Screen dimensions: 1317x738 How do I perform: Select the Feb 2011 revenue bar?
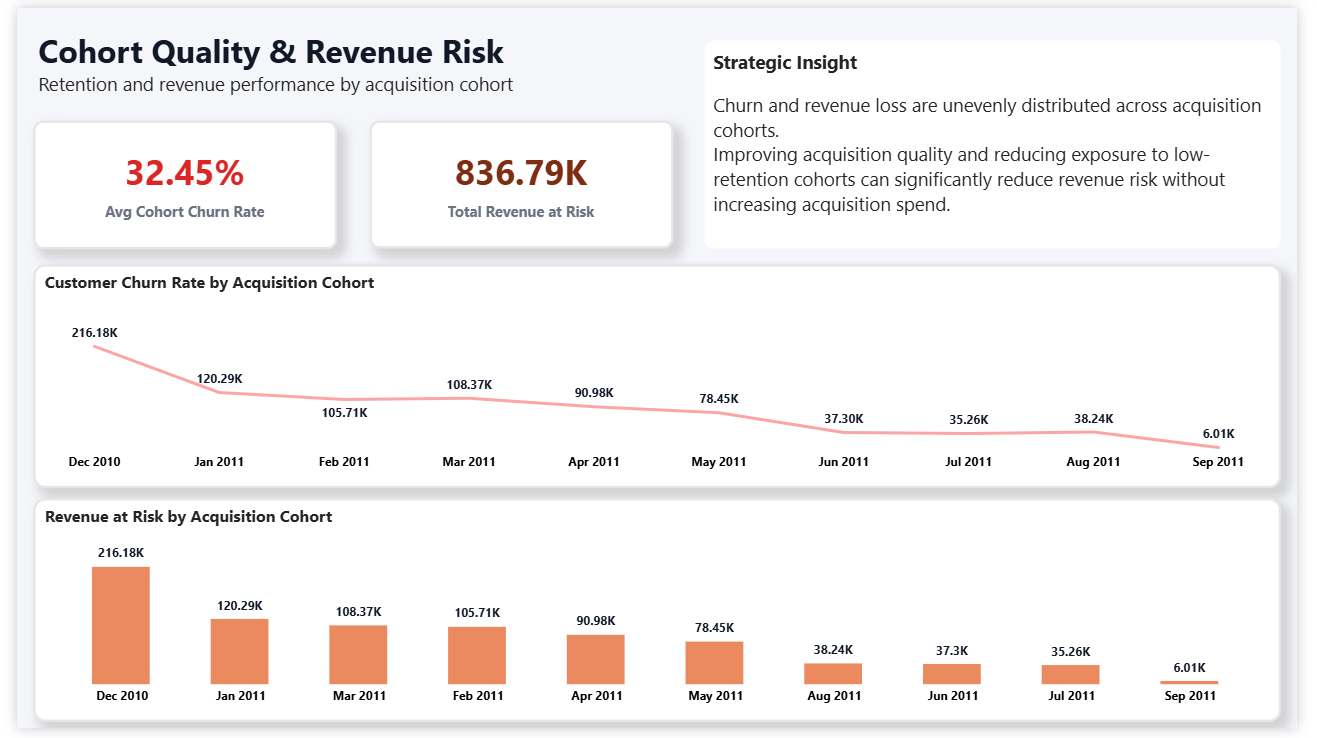[x=477, y=655]
